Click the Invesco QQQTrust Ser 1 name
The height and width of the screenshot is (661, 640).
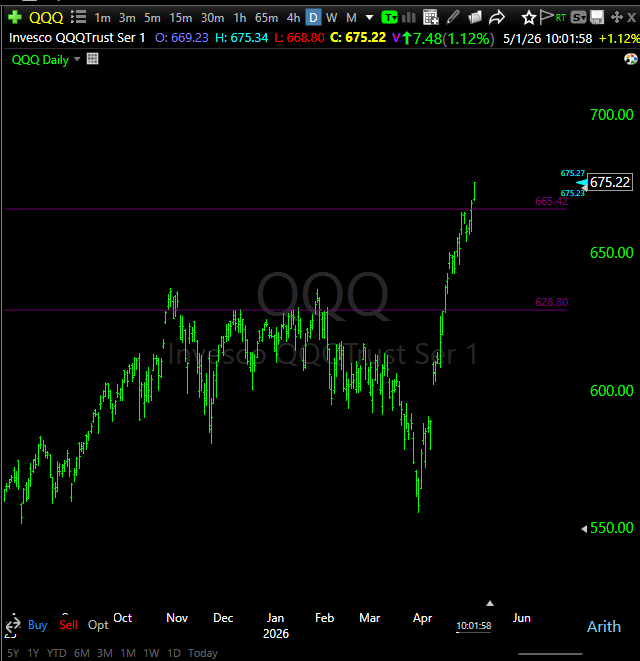[x=77, y=38]
